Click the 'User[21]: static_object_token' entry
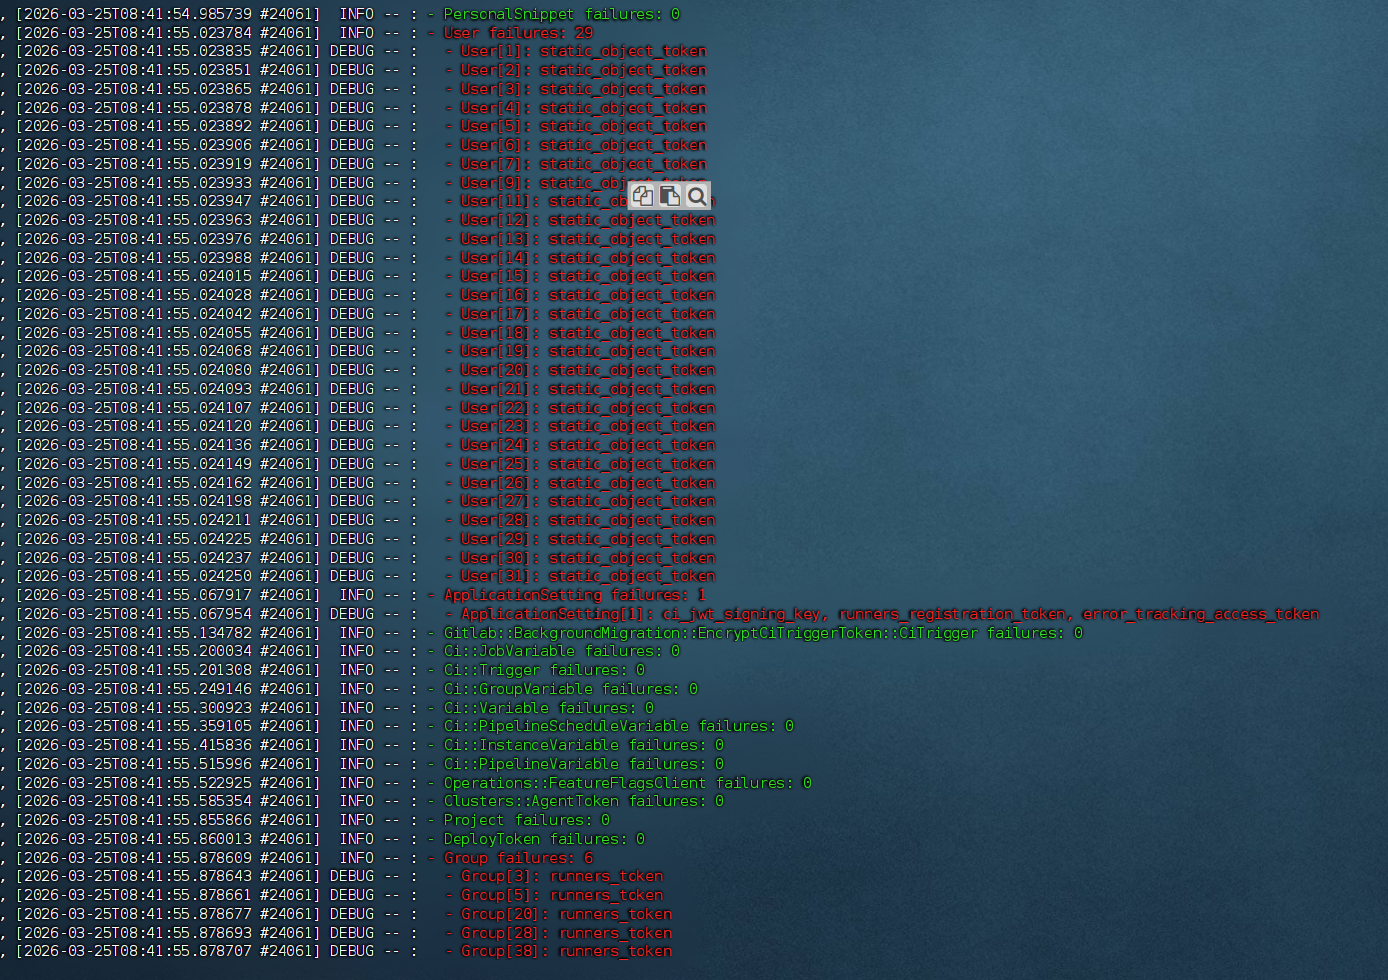The image size is (1388, 980). click(588, 389)
